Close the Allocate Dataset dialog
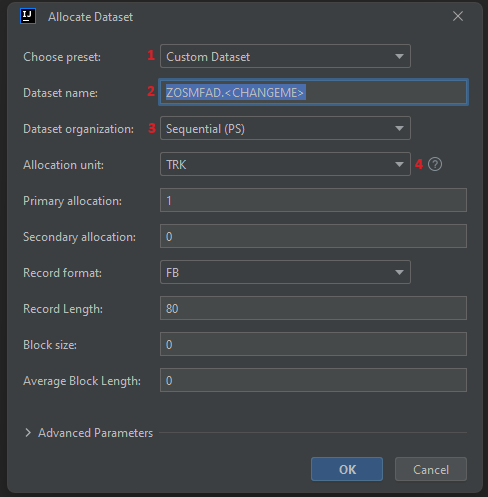This screenshot has height=497, width=488. (x=458, y=16)
